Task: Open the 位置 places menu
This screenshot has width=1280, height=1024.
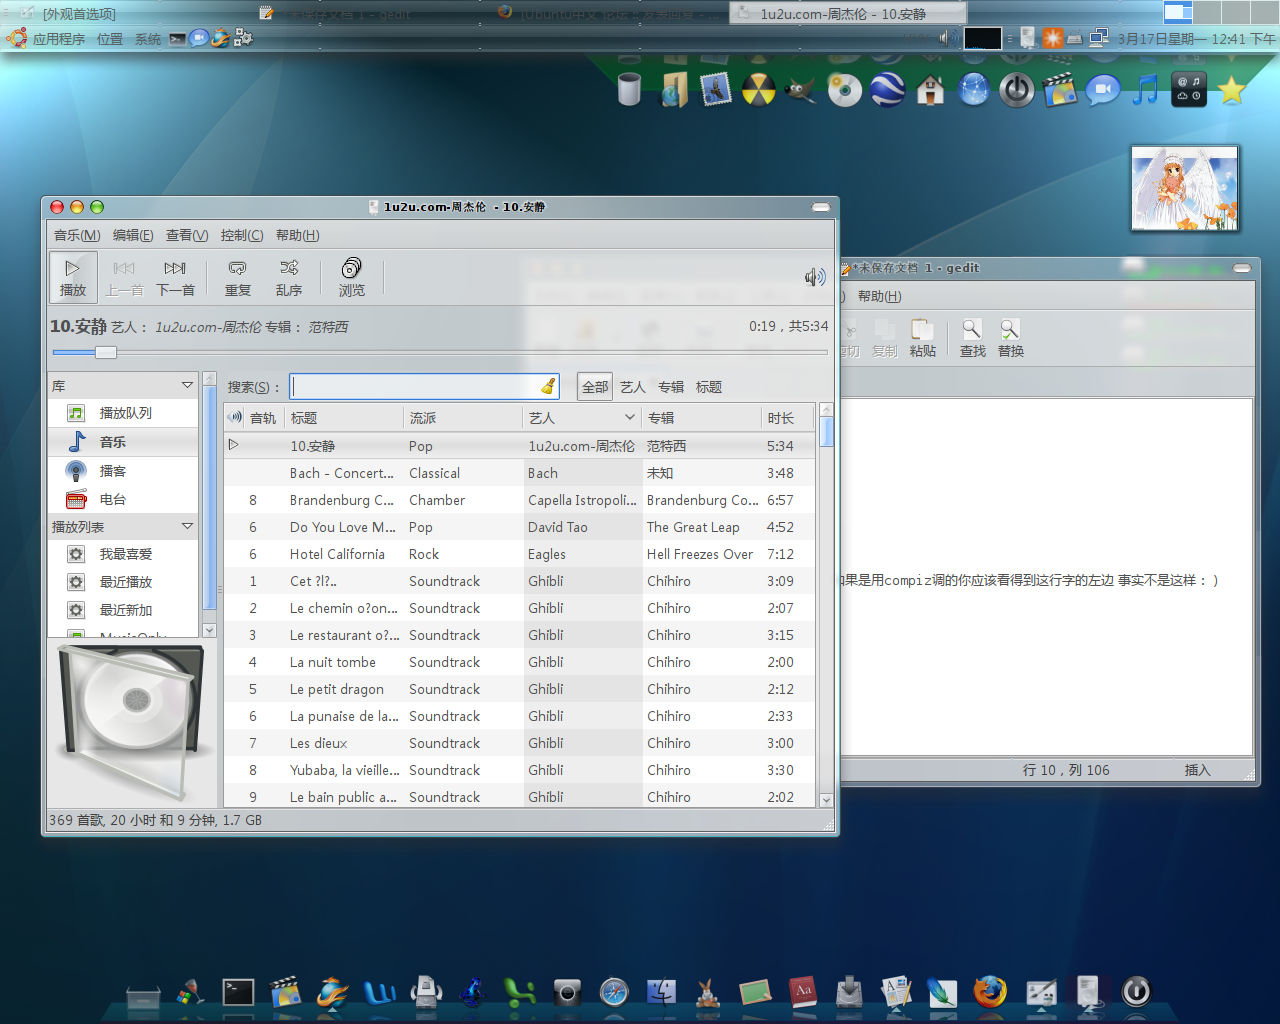Action: [110, 39]
